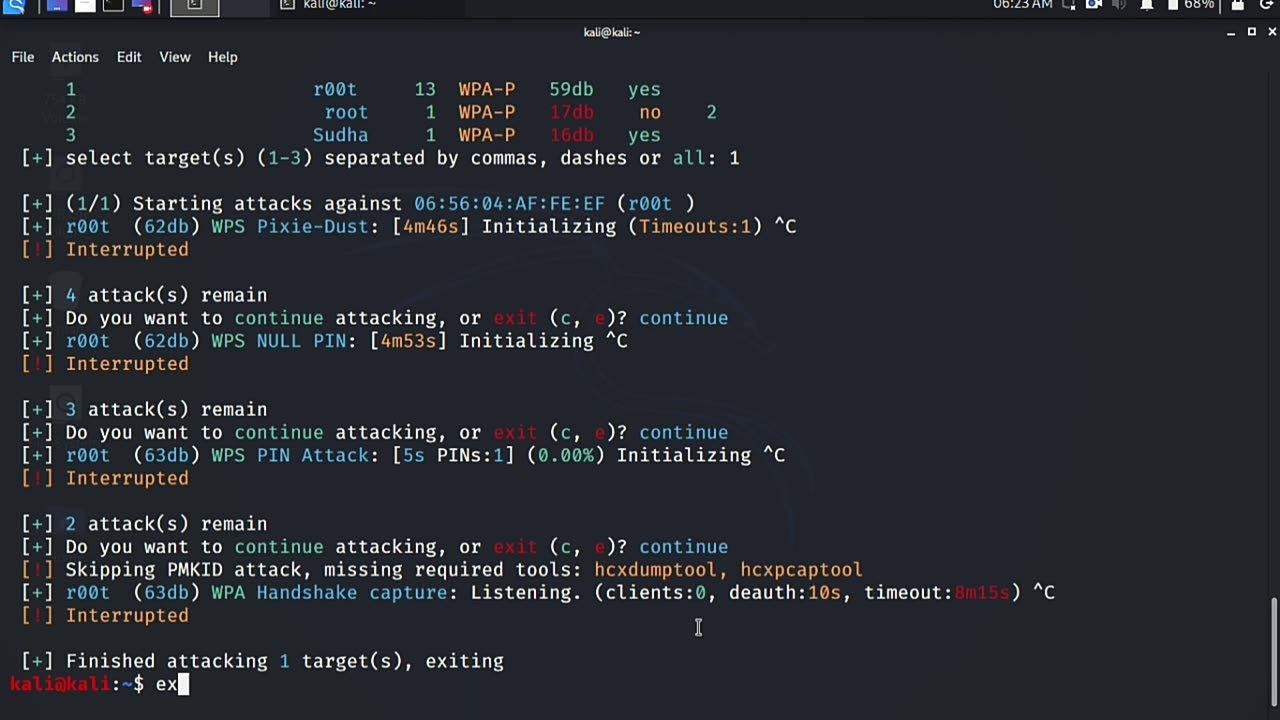Click the '4m46s' timer text
1280x720 pixels.
click(431, 226)
